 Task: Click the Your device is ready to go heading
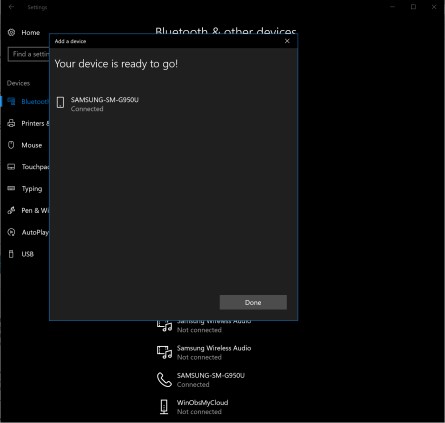tap(116, 64)
